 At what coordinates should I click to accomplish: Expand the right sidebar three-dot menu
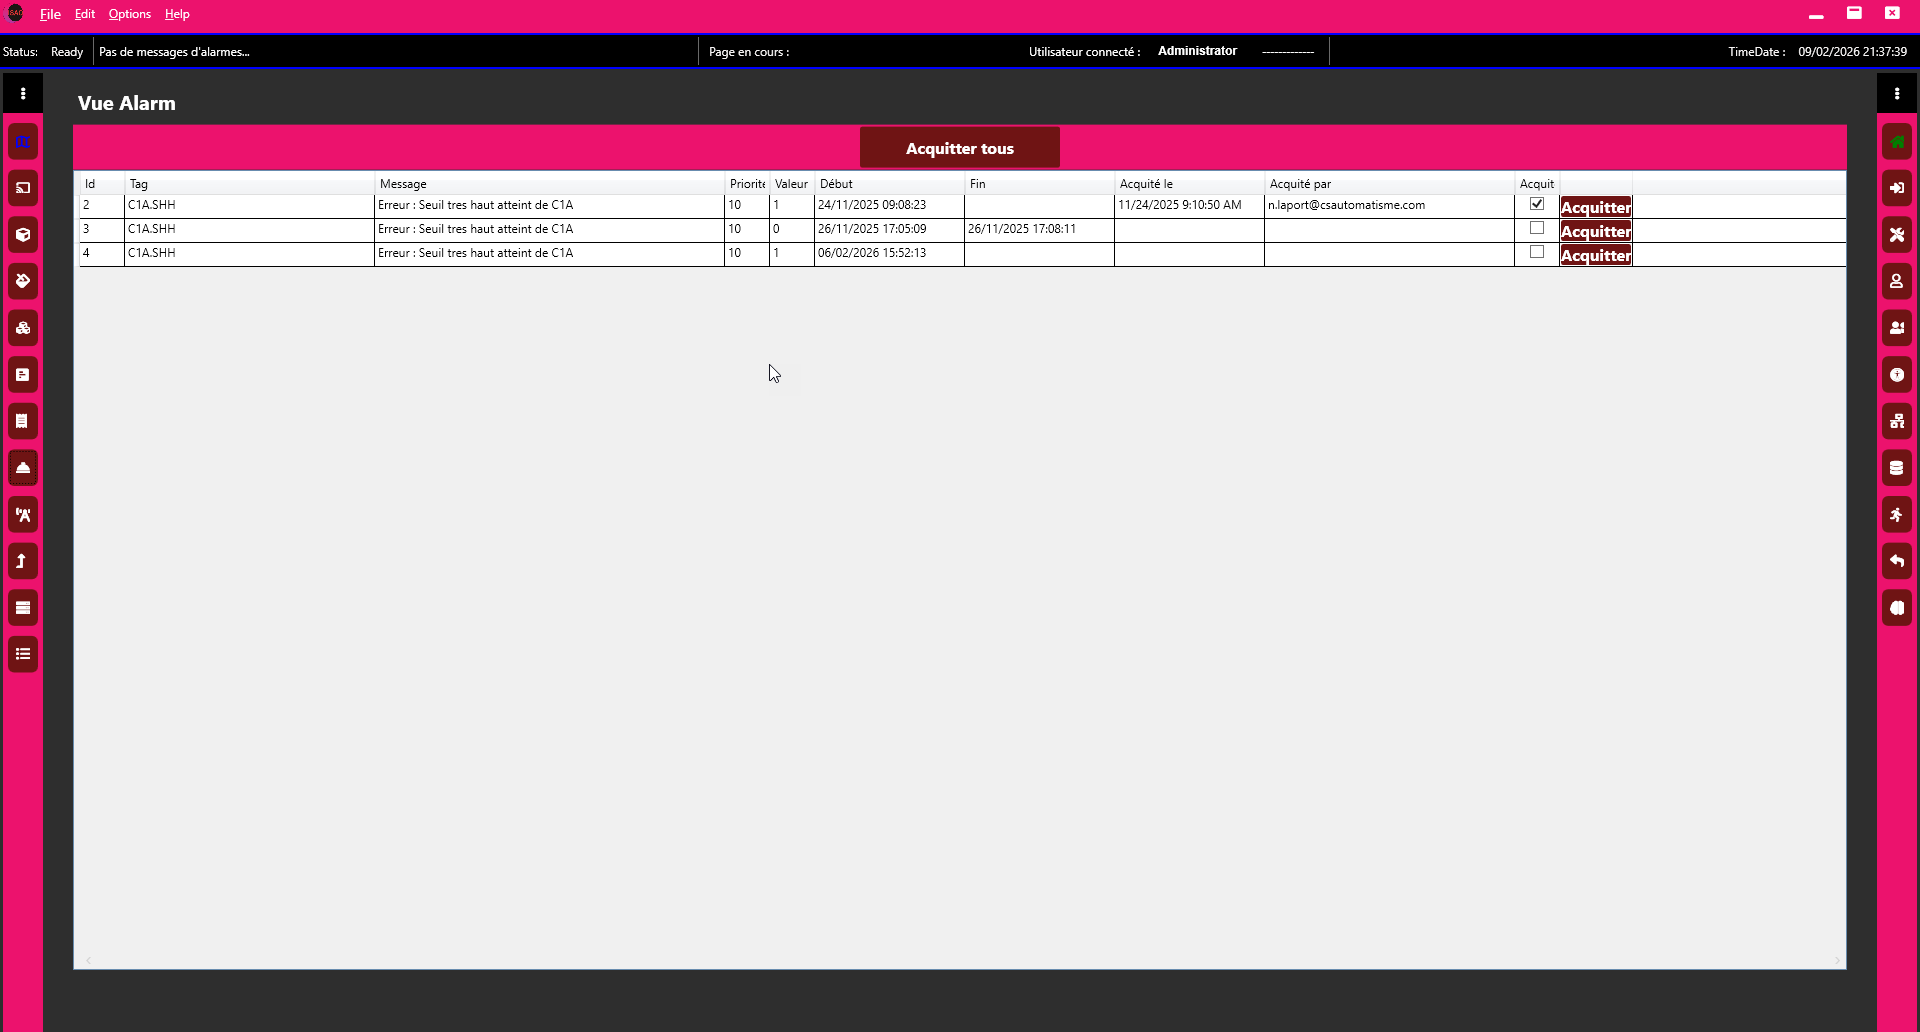[x=1896, y=94]
